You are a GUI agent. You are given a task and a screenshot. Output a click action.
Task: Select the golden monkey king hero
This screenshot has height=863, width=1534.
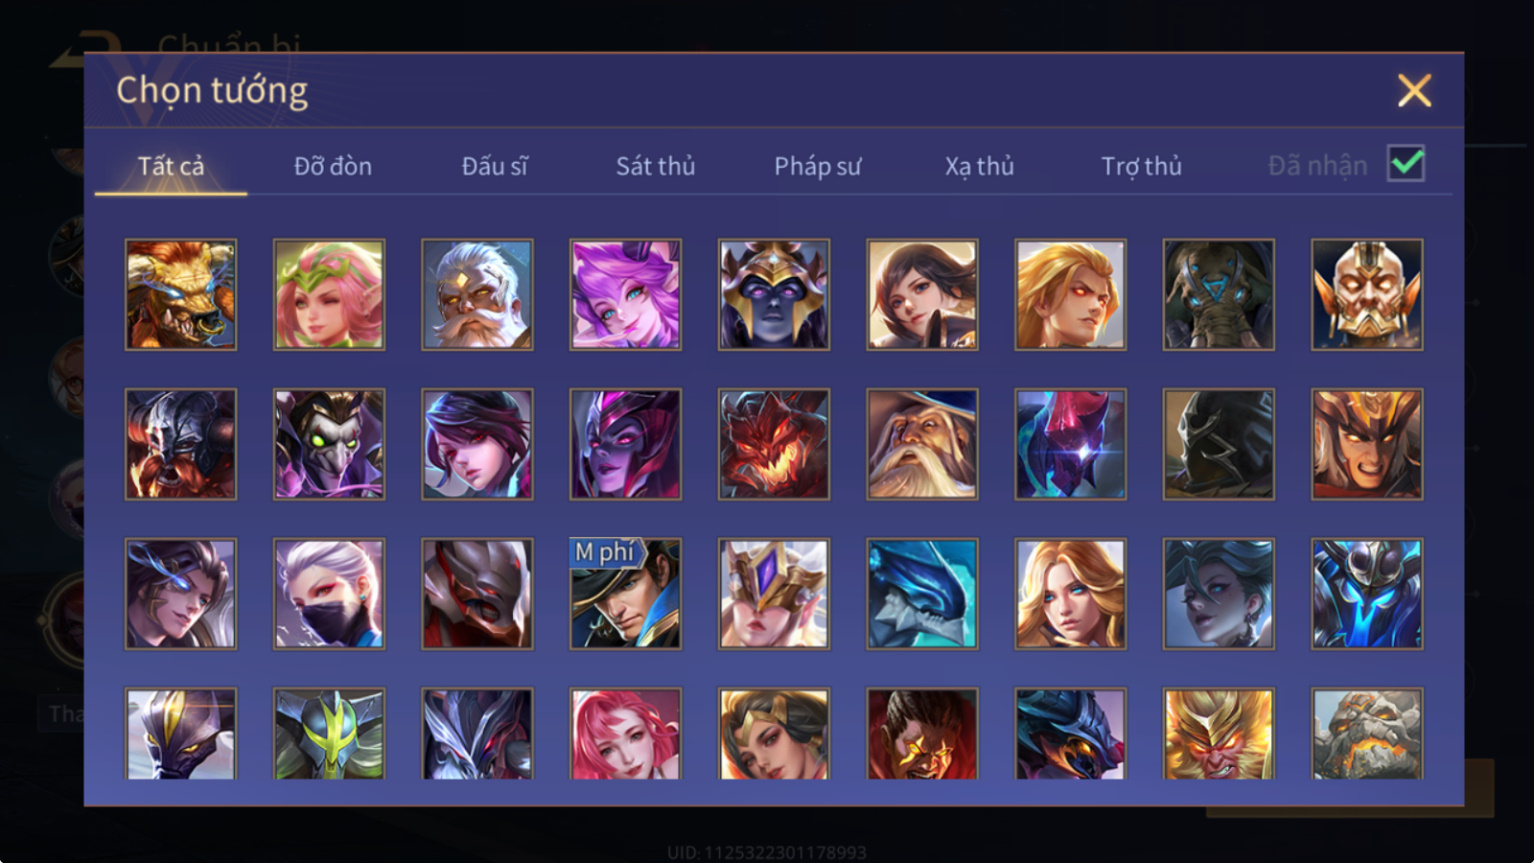tap(1219, 734)
